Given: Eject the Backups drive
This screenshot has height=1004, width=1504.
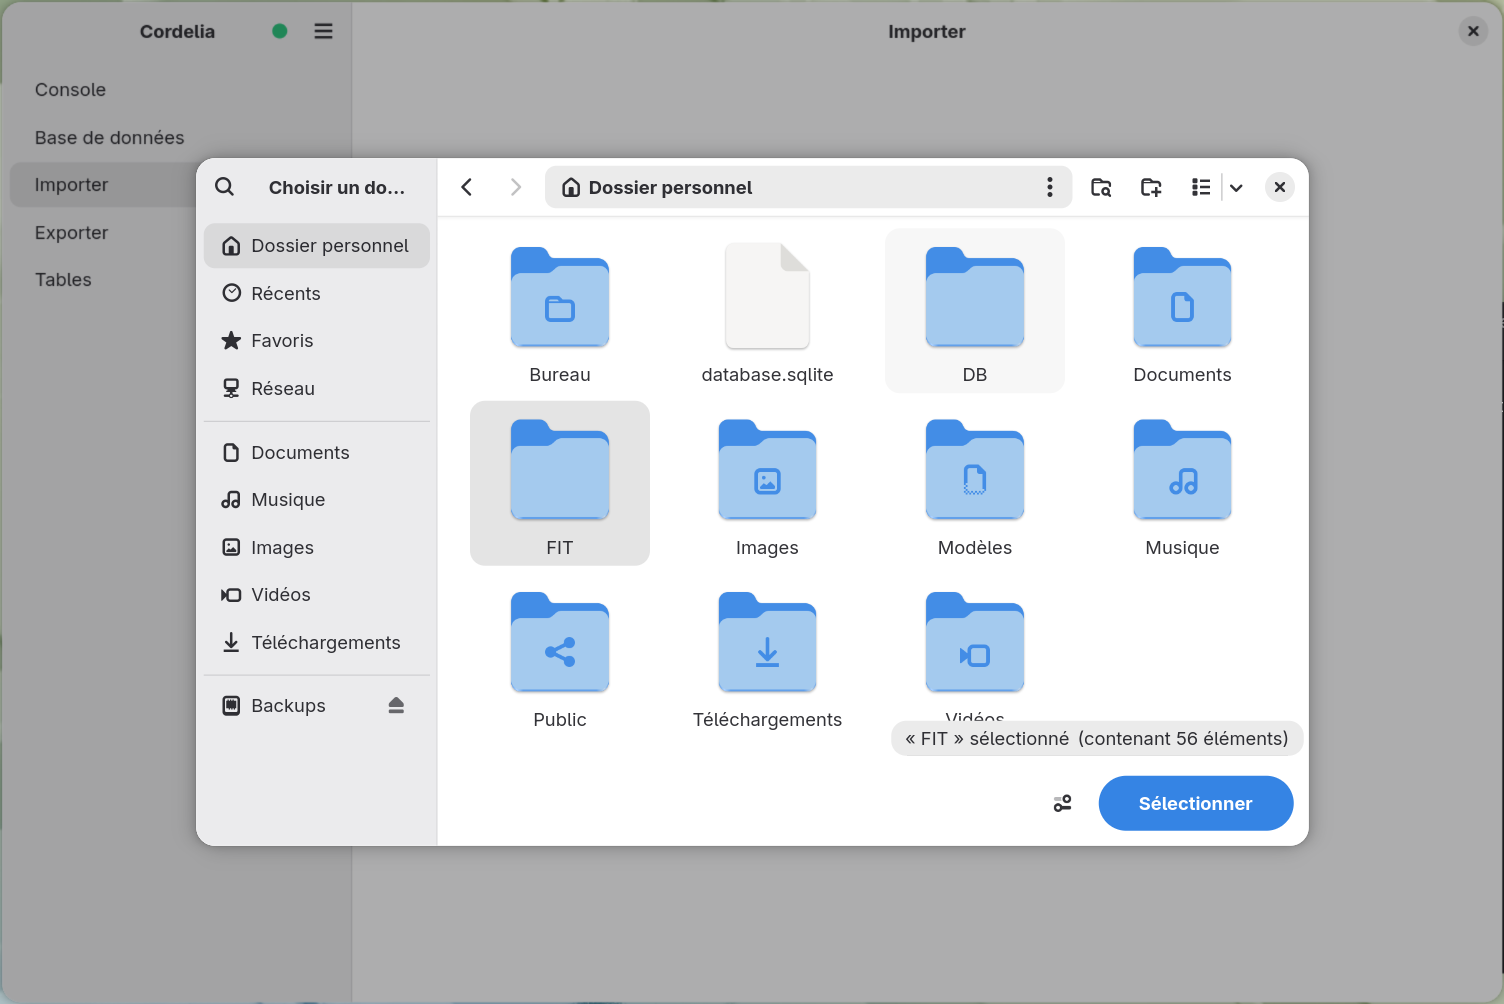Looking at the screenshot, I should click(396, 706).
